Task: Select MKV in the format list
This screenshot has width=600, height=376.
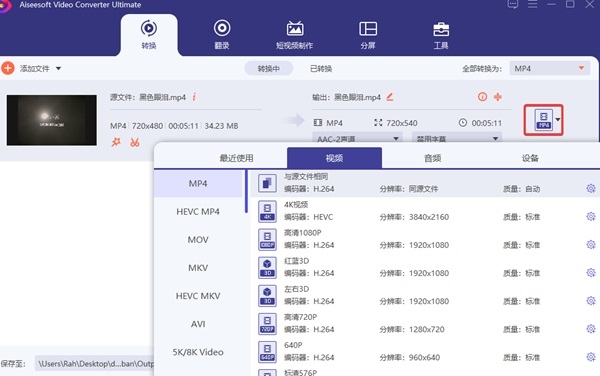Action: click(x=198, y=268)
